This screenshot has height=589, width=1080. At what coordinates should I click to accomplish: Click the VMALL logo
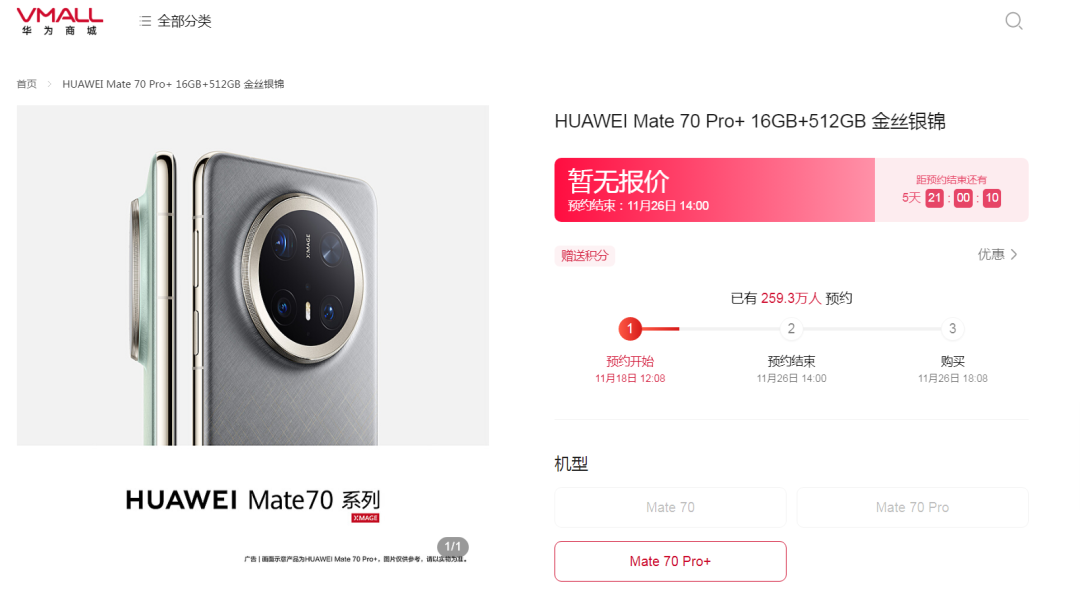point(60,21)
